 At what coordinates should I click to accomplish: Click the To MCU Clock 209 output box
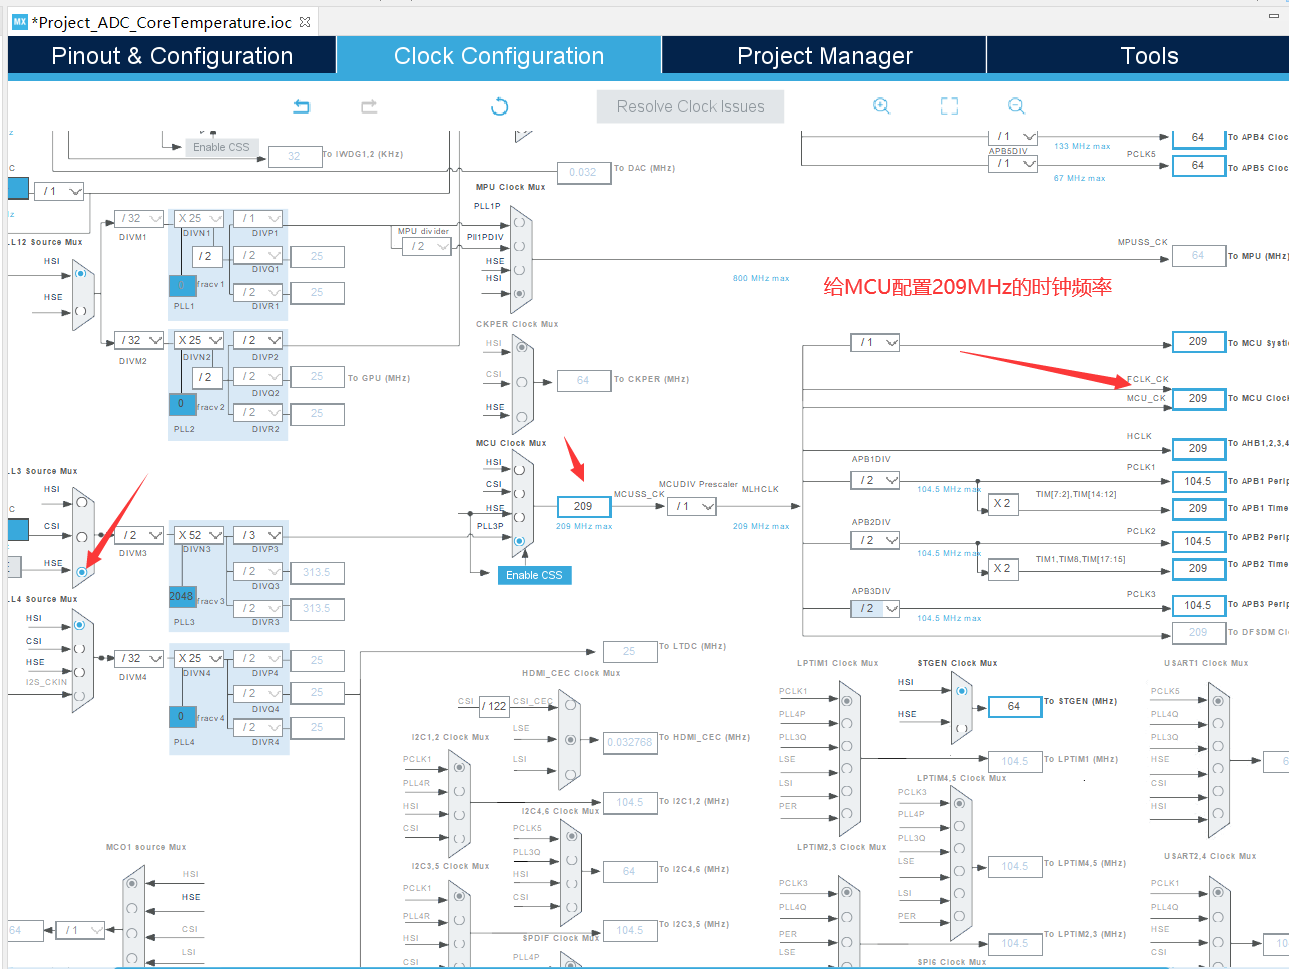coord(1198,398)
